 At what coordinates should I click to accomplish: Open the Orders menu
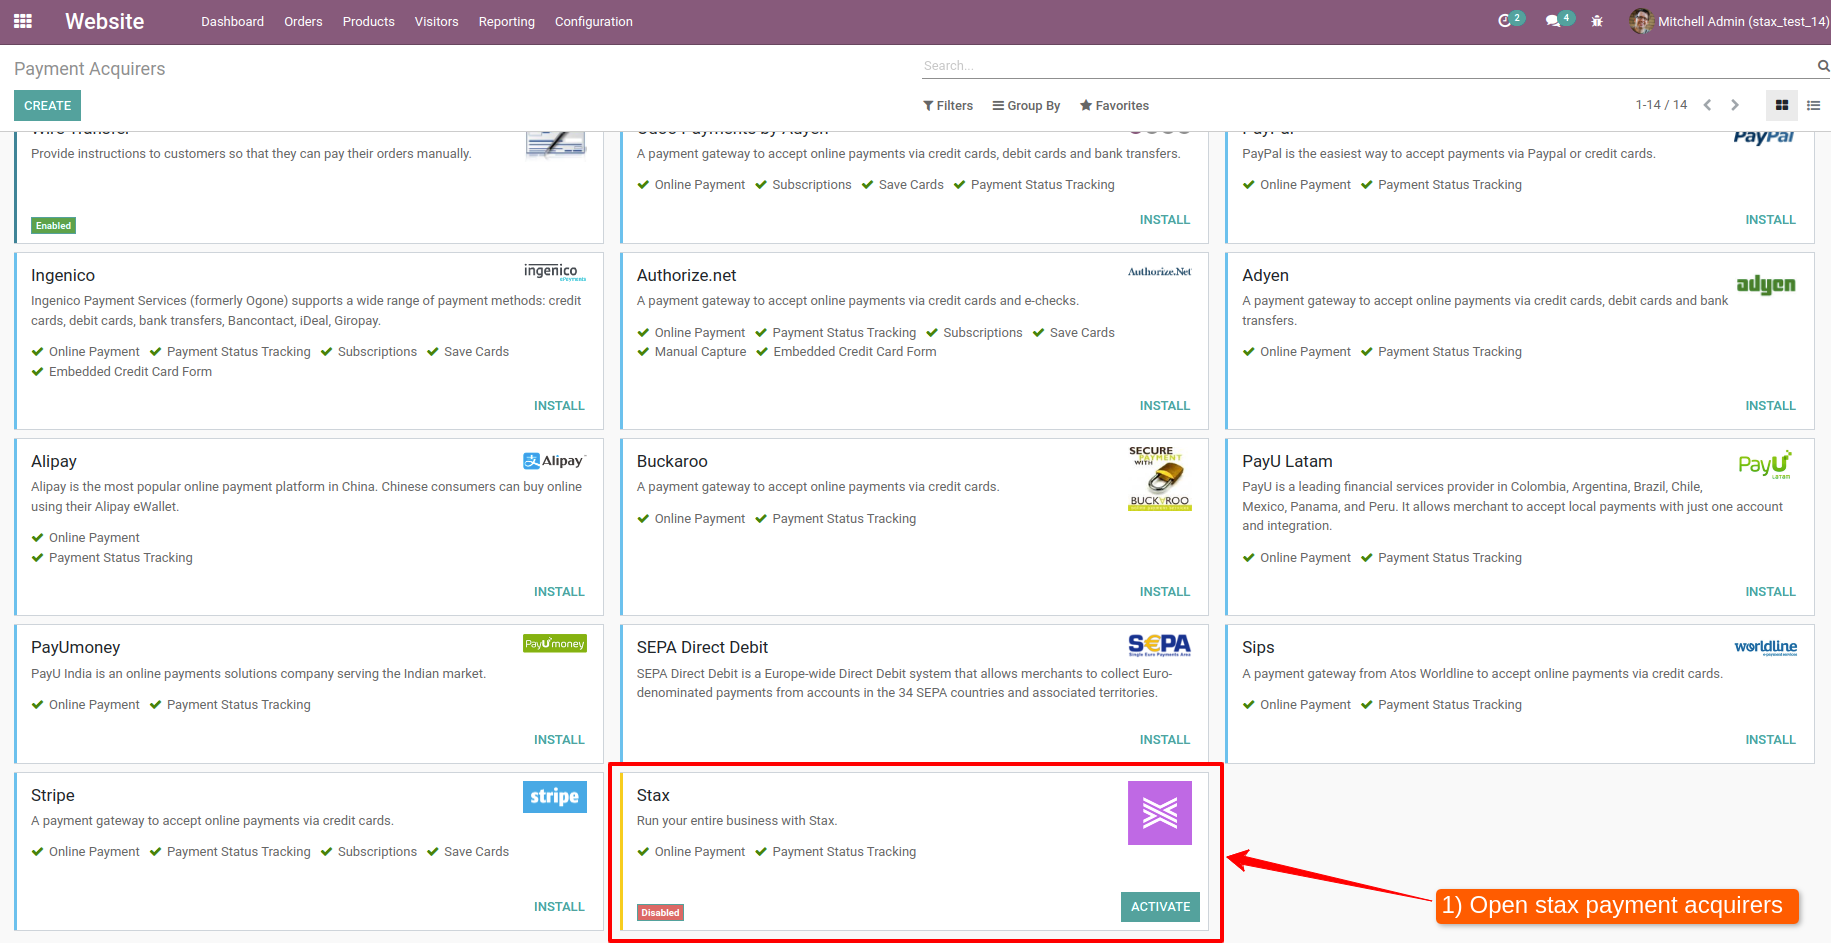click(303, 21)
